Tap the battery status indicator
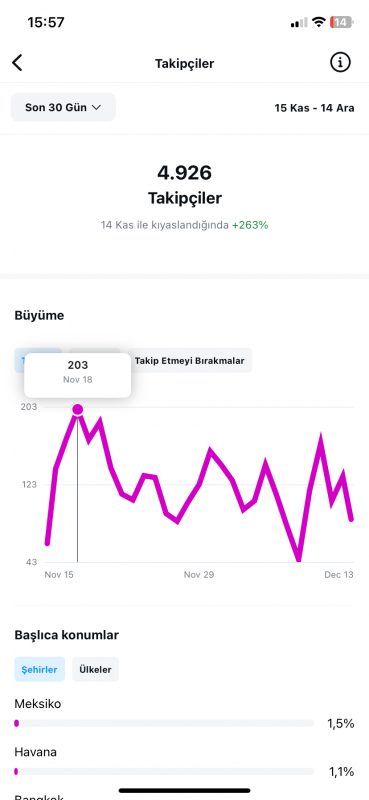This screenshot has height=800, width=369. 341,22
